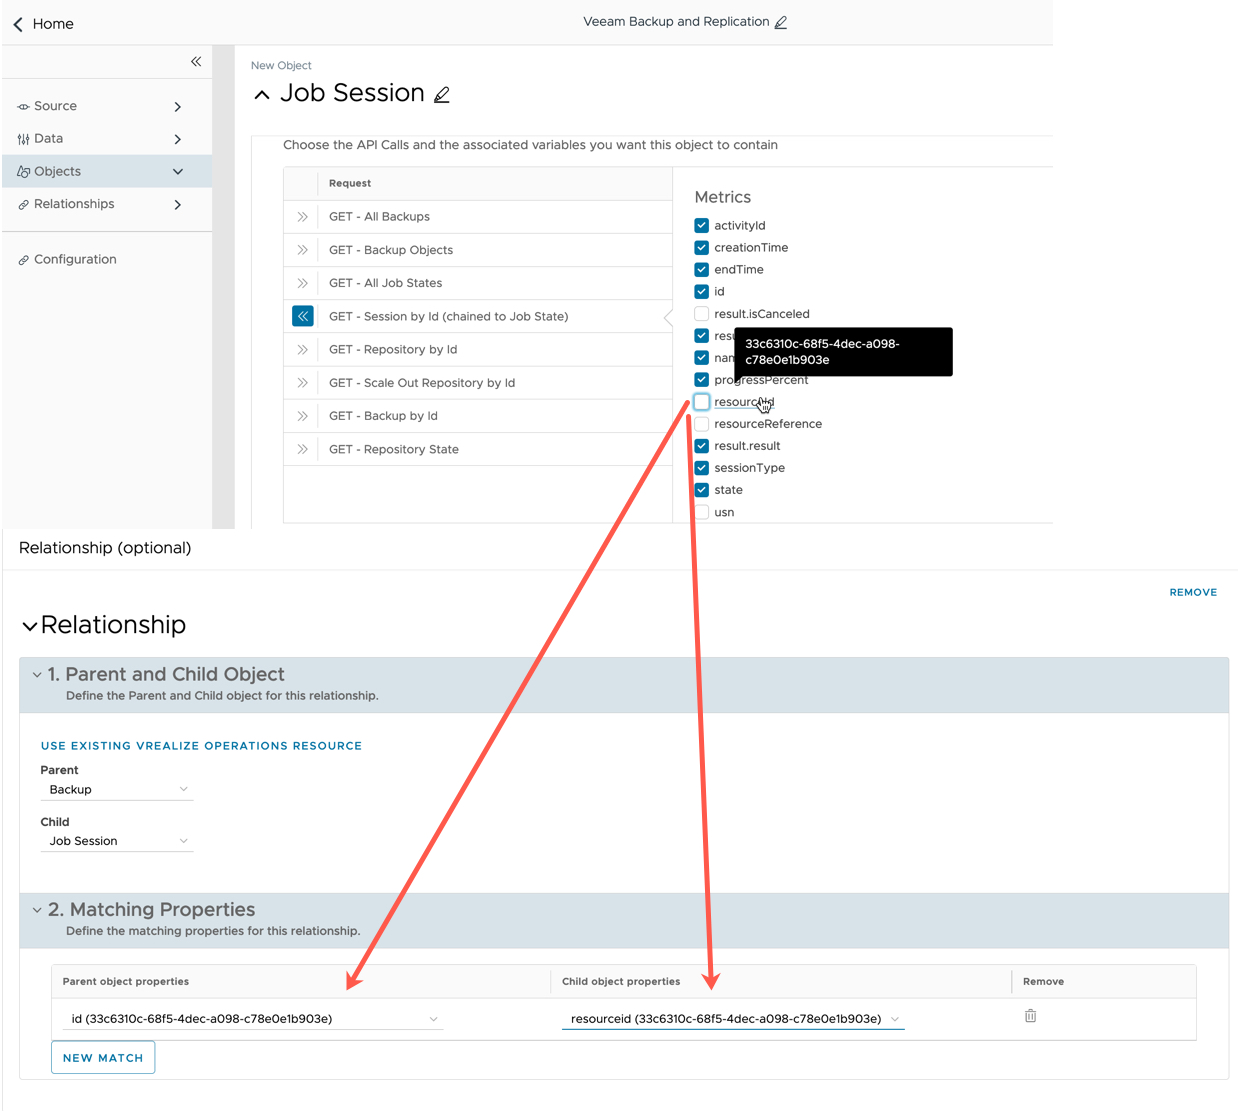Screen dimensions: 1238x1111
Task: Click the pencil icon beside Job Session
Action: click(442, 95)
